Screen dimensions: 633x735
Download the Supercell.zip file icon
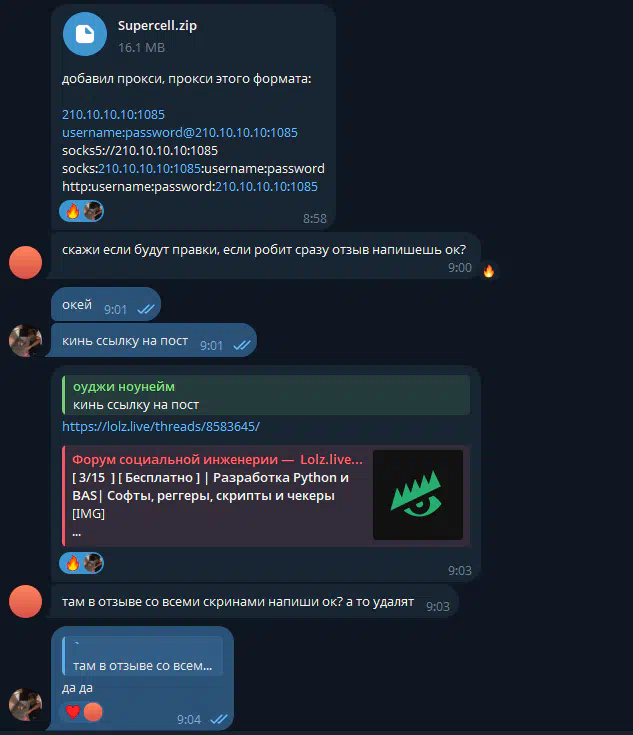85,34
